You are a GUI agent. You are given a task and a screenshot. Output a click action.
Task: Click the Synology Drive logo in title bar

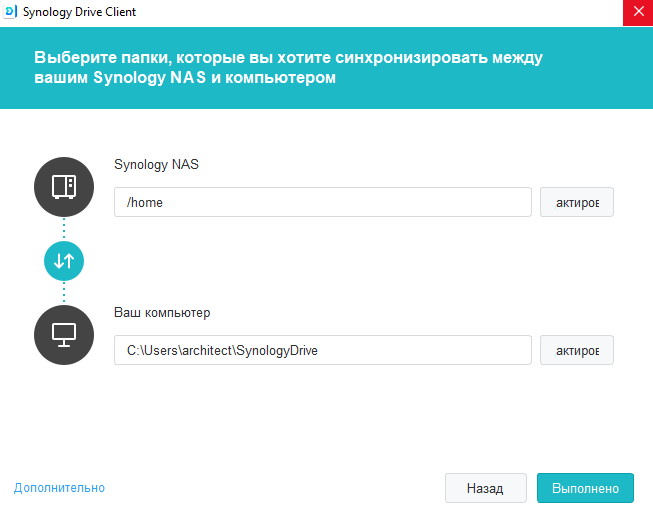click(x=11, y=12)
